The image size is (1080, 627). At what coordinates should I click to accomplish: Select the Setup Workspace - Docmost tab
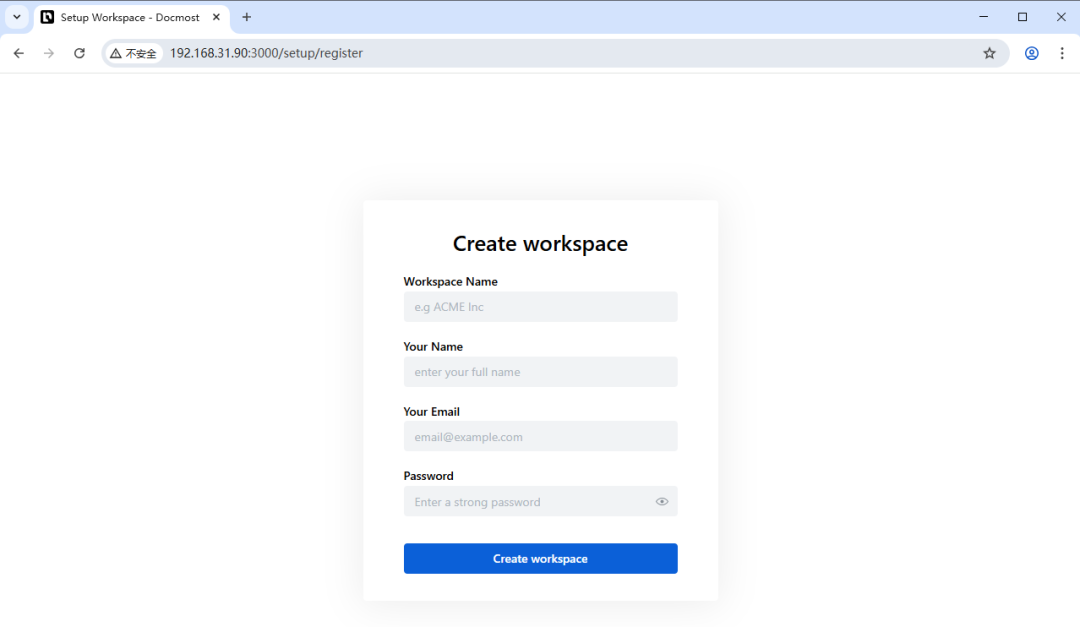[131, 17]
